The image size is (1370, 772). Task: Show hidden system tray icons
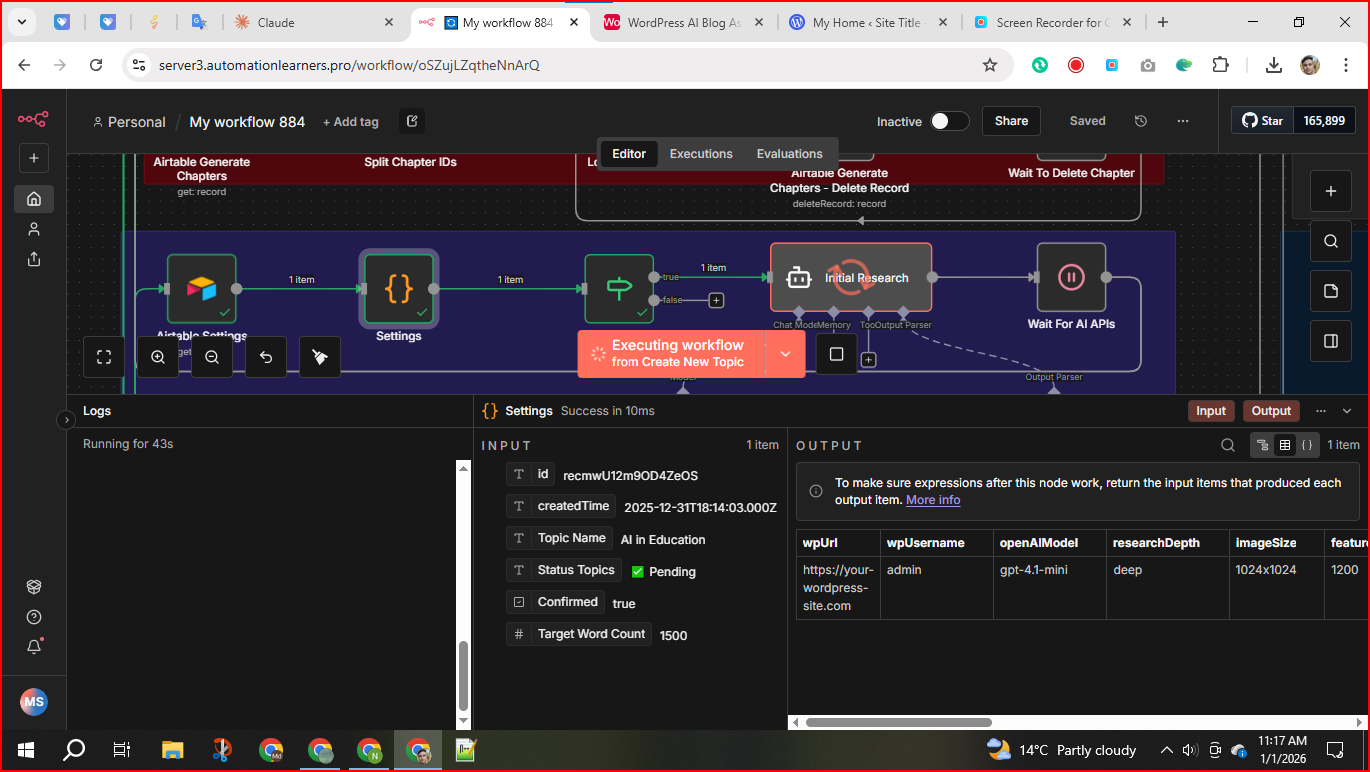[1166, 750]
